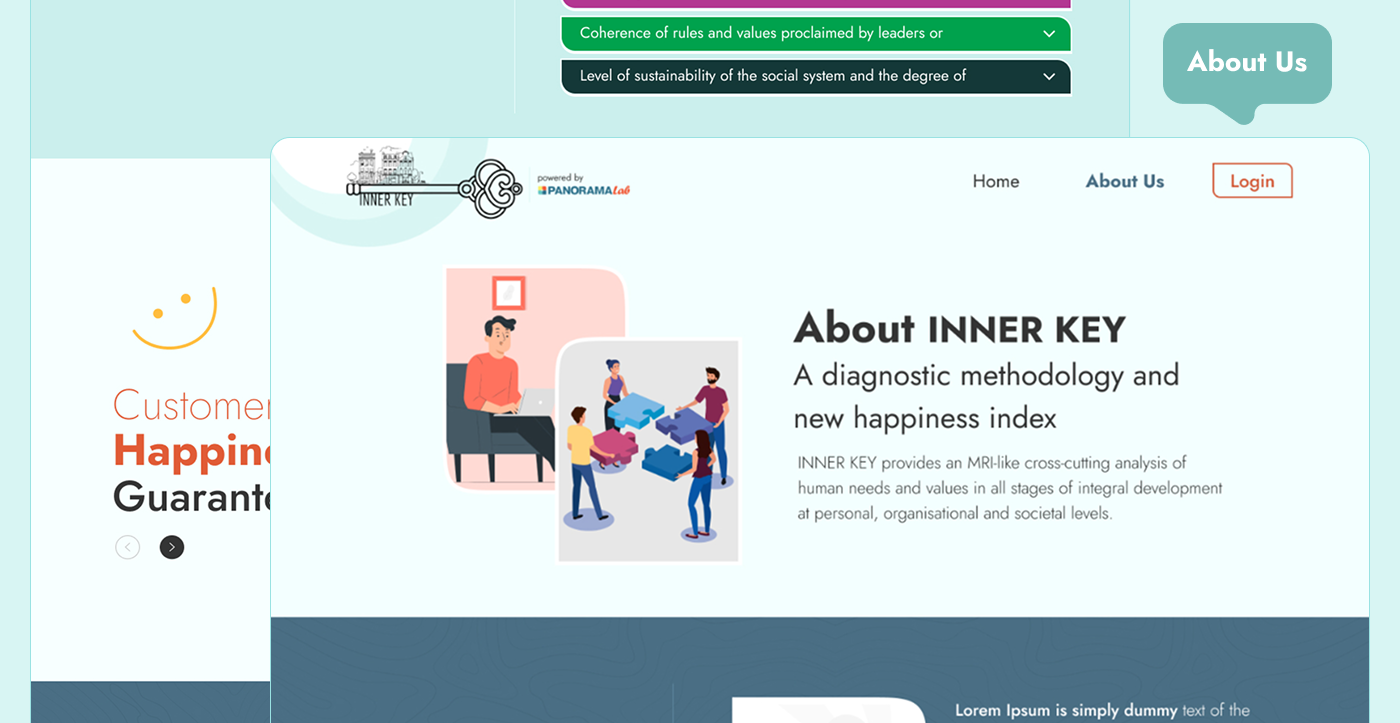
Task: Expand the Level of sustainability chevron
Action: 1048,77
